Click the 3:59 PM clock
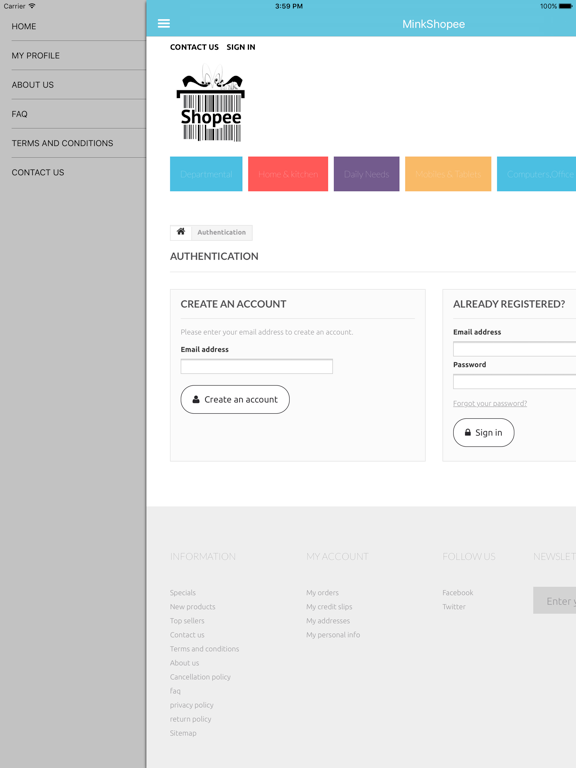576x768 pixels. [288, 6]
